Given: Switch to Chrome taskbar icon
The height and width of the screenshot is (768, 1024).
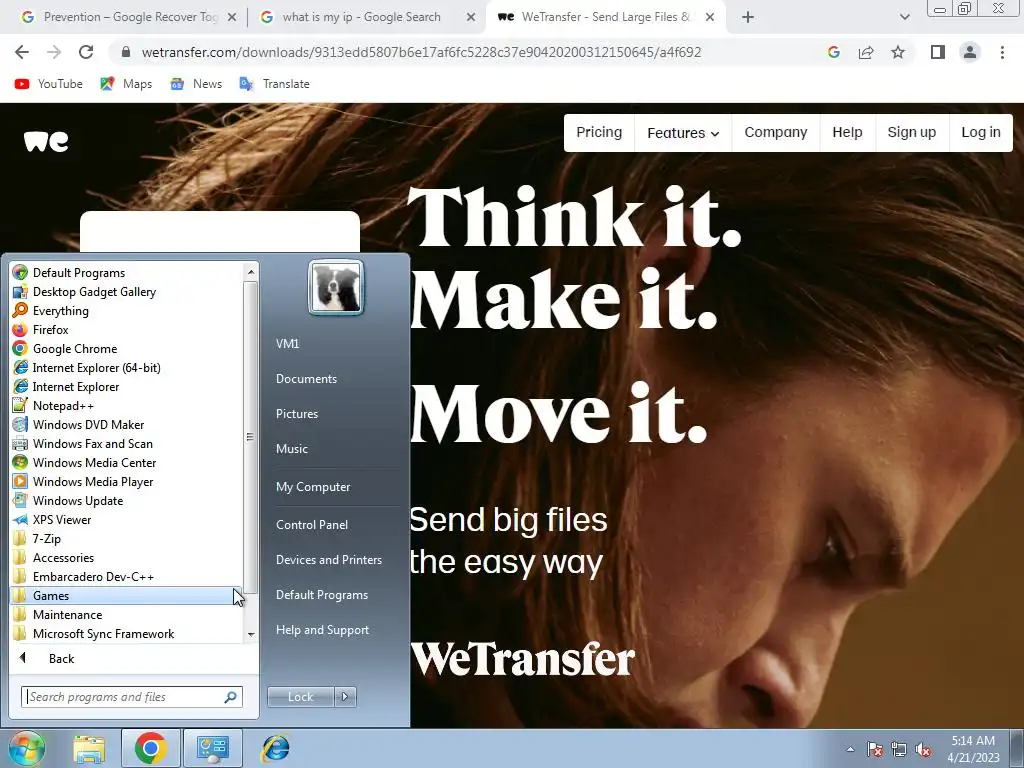Looking at the screenshot, I should [x=150, y=748].
